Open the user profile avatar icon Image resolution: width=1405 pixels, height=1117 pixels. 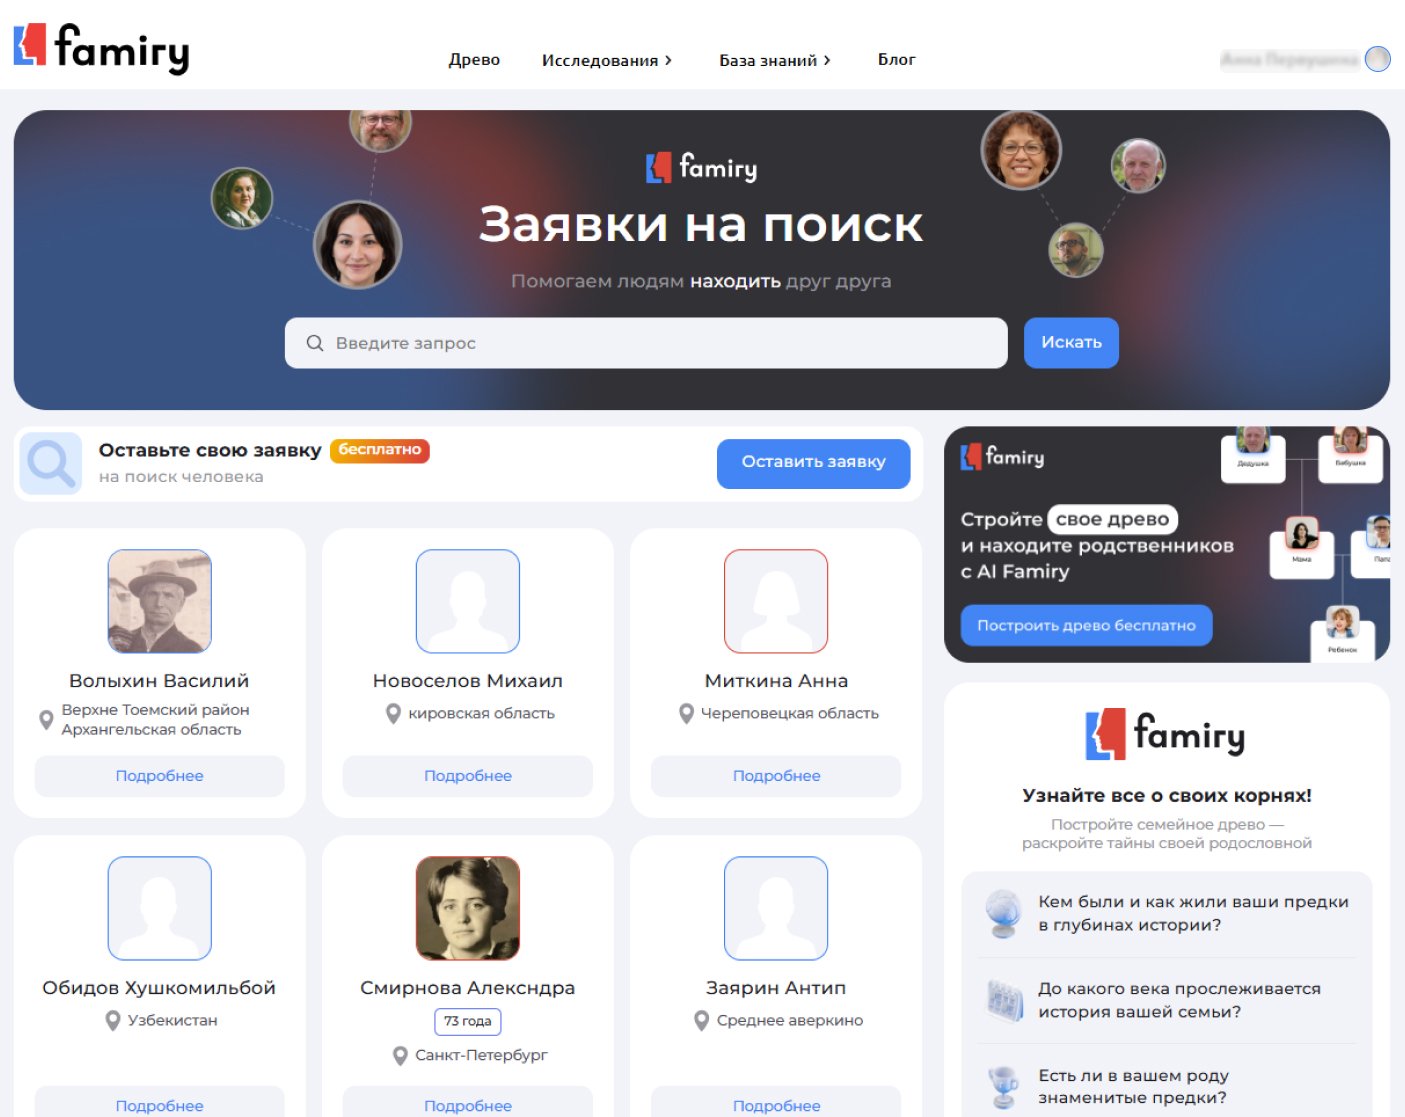pos(1377,59)
